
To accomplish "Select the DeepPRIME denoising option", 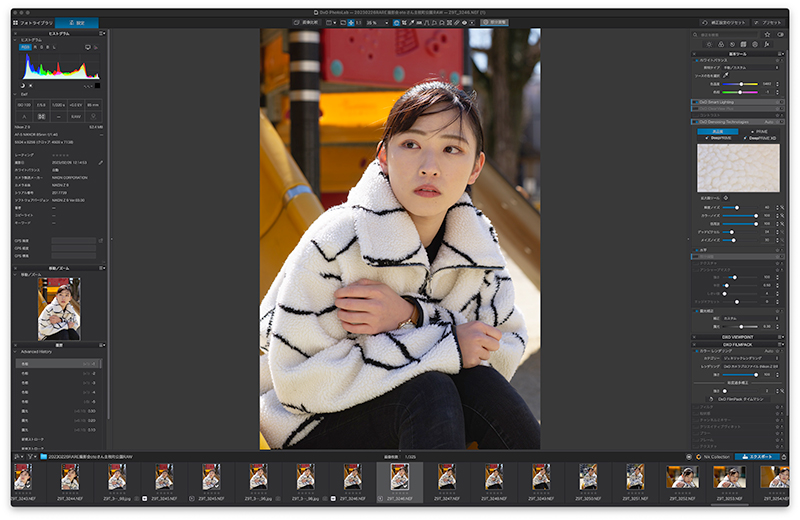I will coord(719,138).
